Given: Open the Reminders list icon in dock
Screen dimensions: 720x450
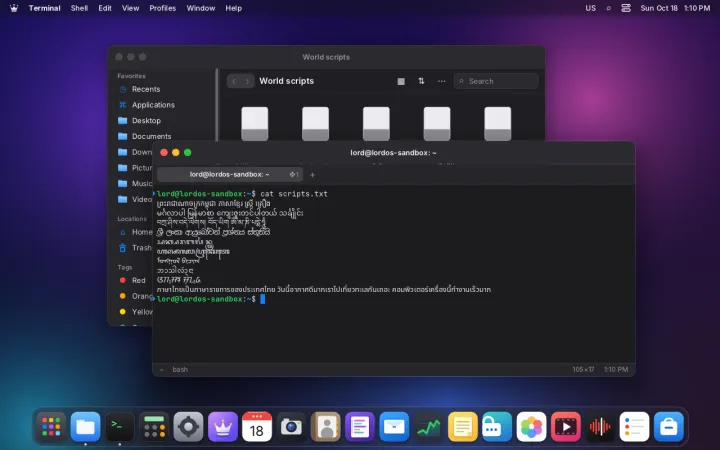Looking at the screenshot, I should point(634,427).
